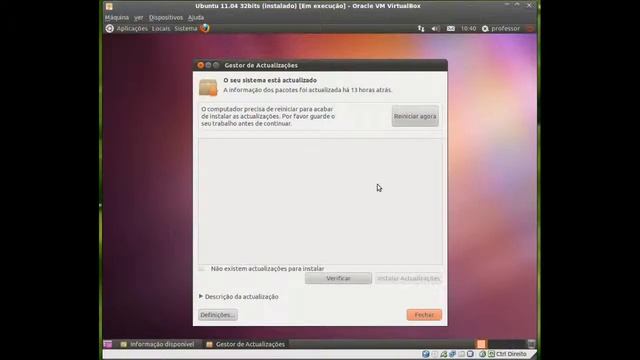Click the show desktop icon in bottom panel

(x=108, y=344)
